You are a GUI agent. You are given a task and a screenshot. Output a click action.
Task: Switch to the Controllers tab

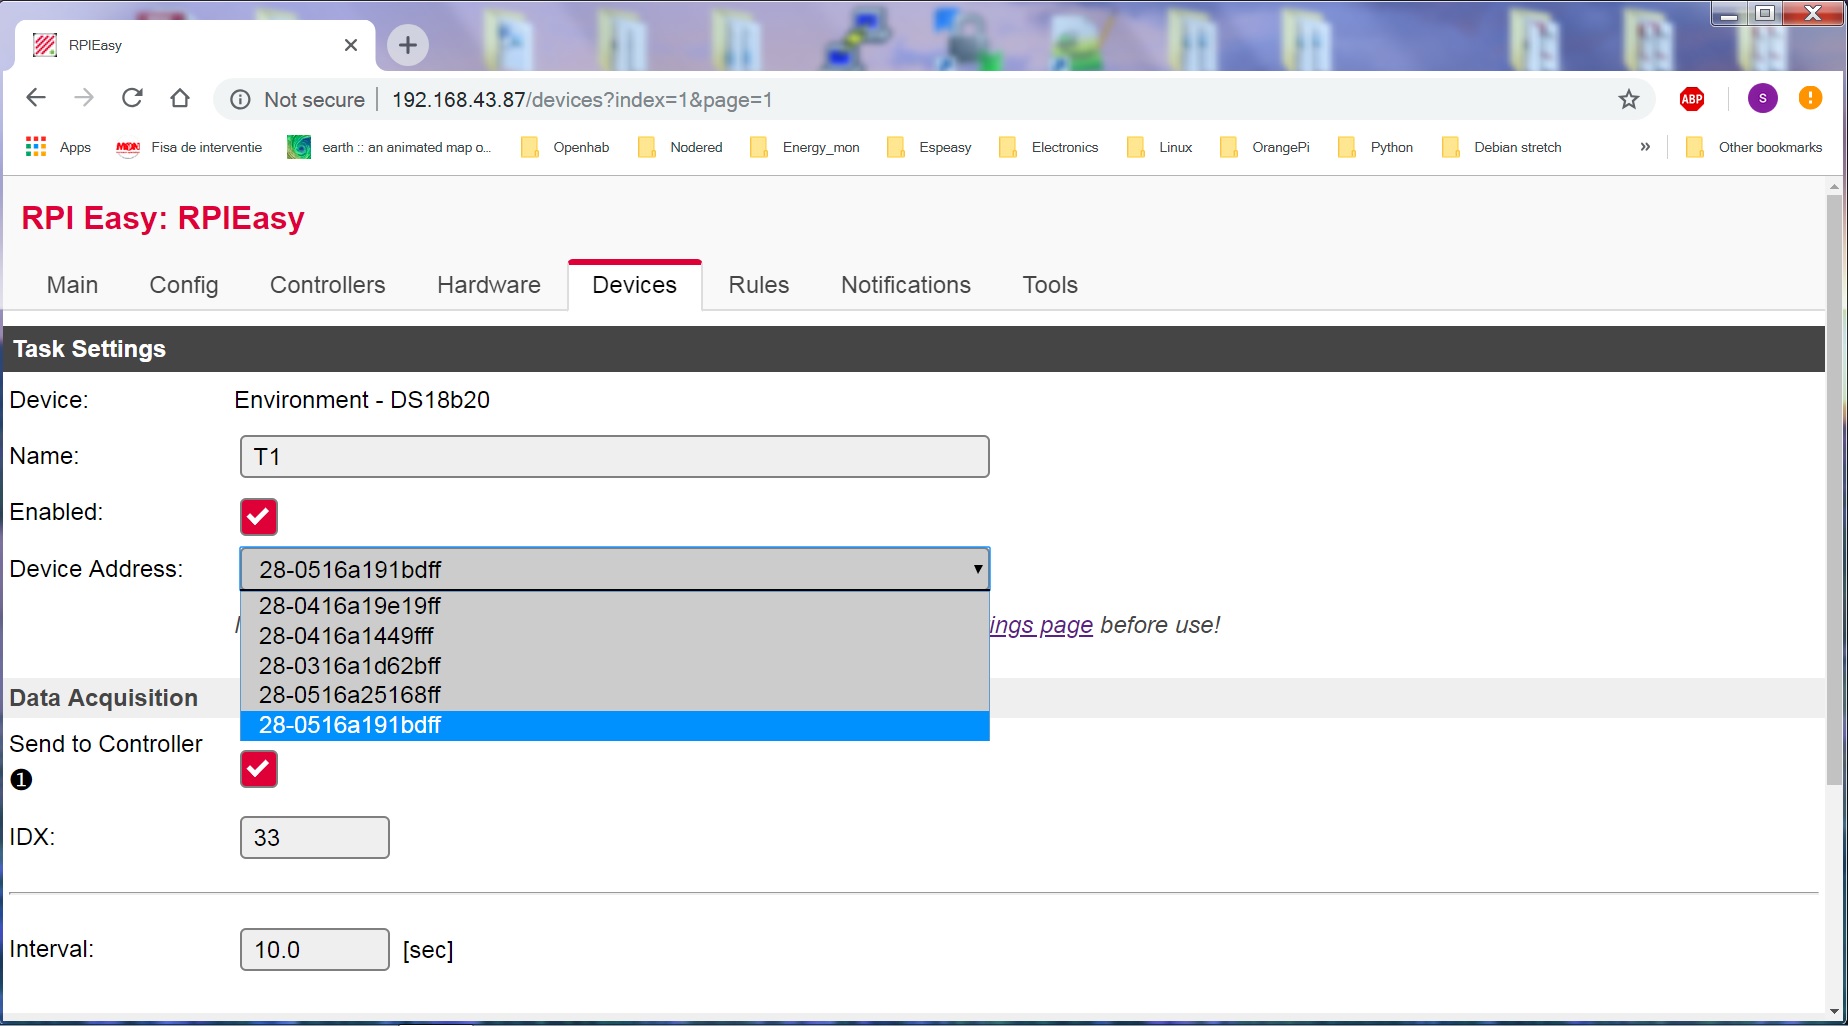(328, 285)
